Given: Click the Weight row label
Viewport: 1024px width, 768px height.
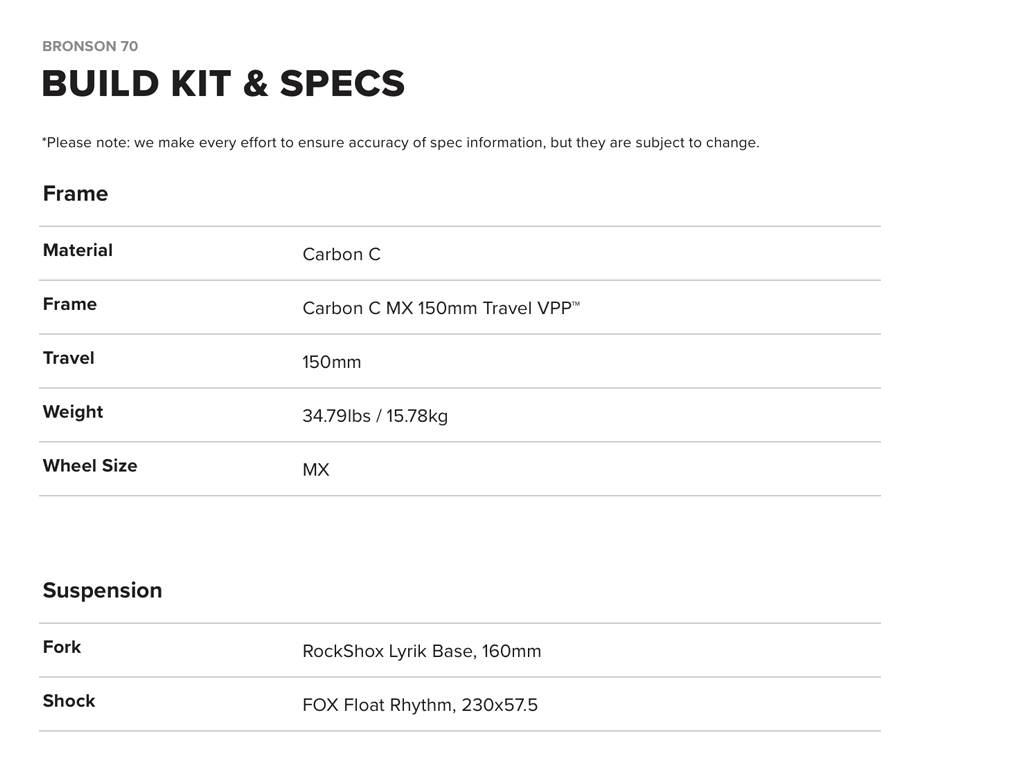Looking at the screenshot, I should click(x=72, y=412).
